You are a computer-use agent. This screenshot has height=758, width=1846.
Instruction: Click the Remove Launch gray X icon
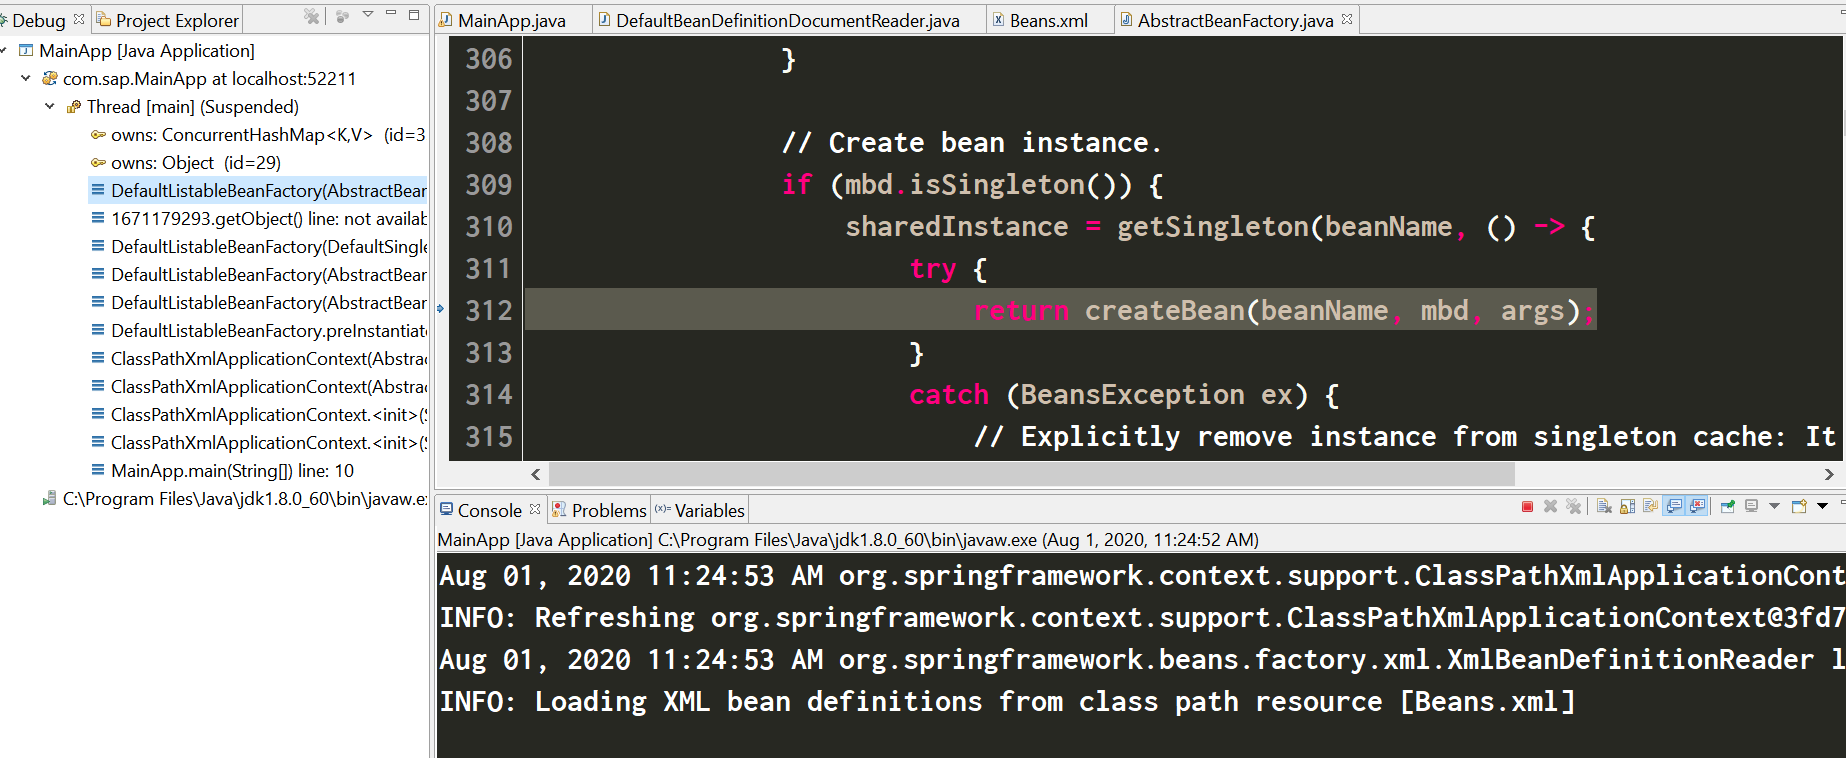[1550, 507]
